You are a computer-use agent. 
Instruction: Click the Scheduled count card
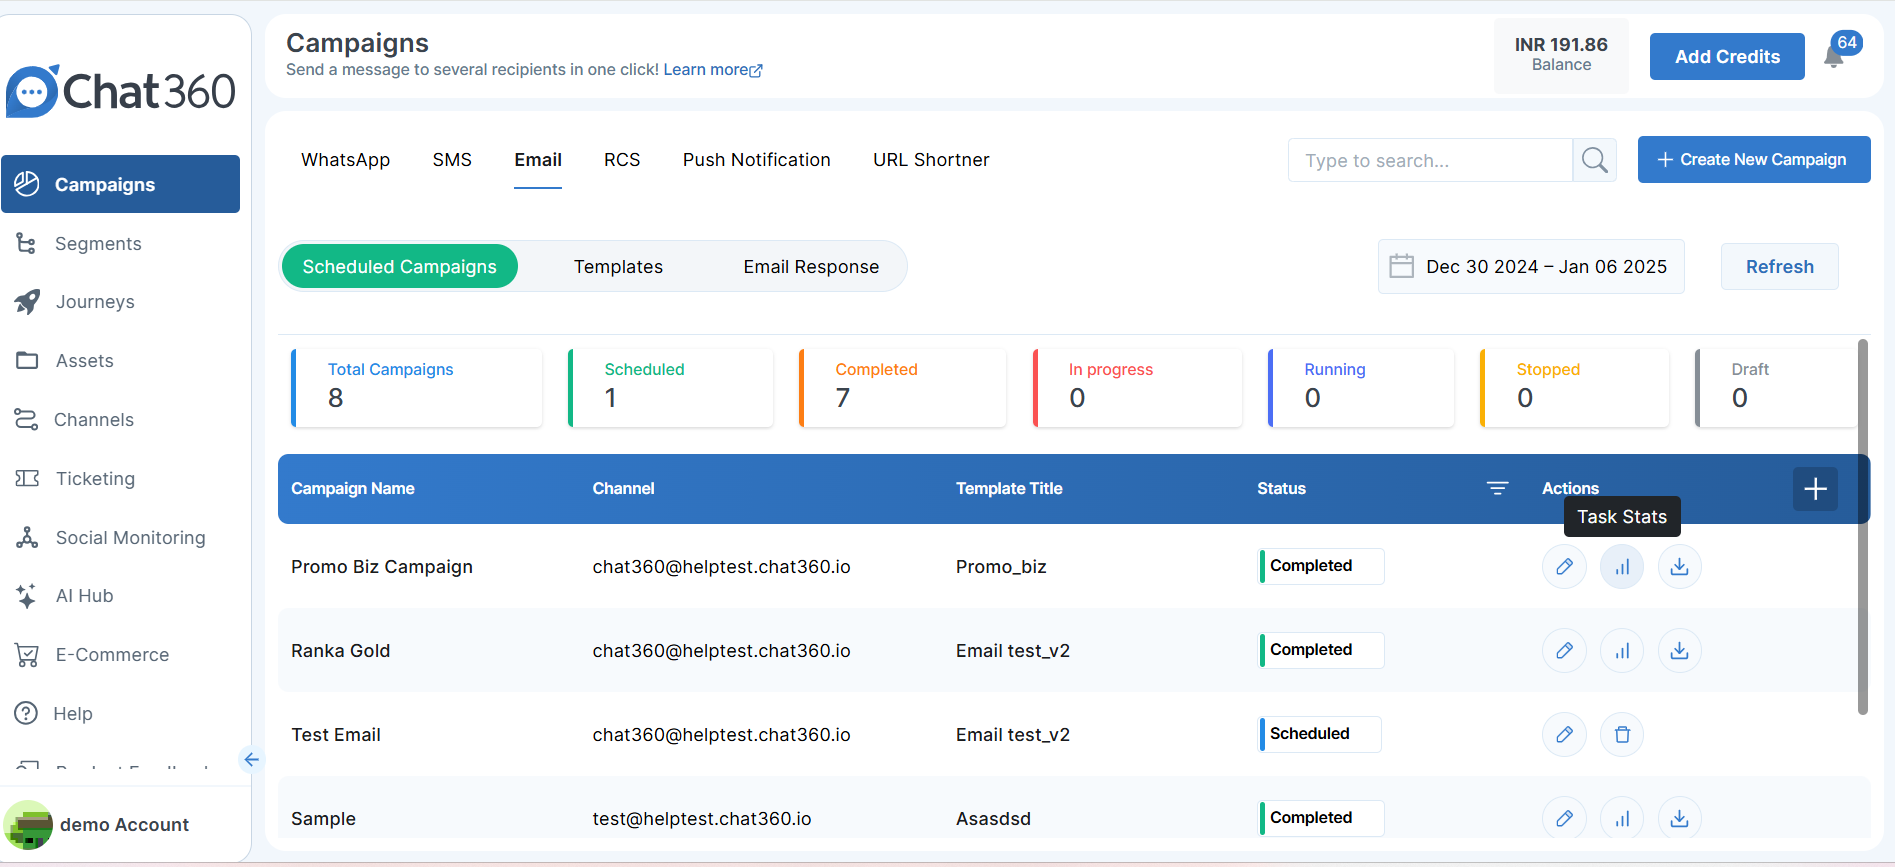(x=670, y=388)
